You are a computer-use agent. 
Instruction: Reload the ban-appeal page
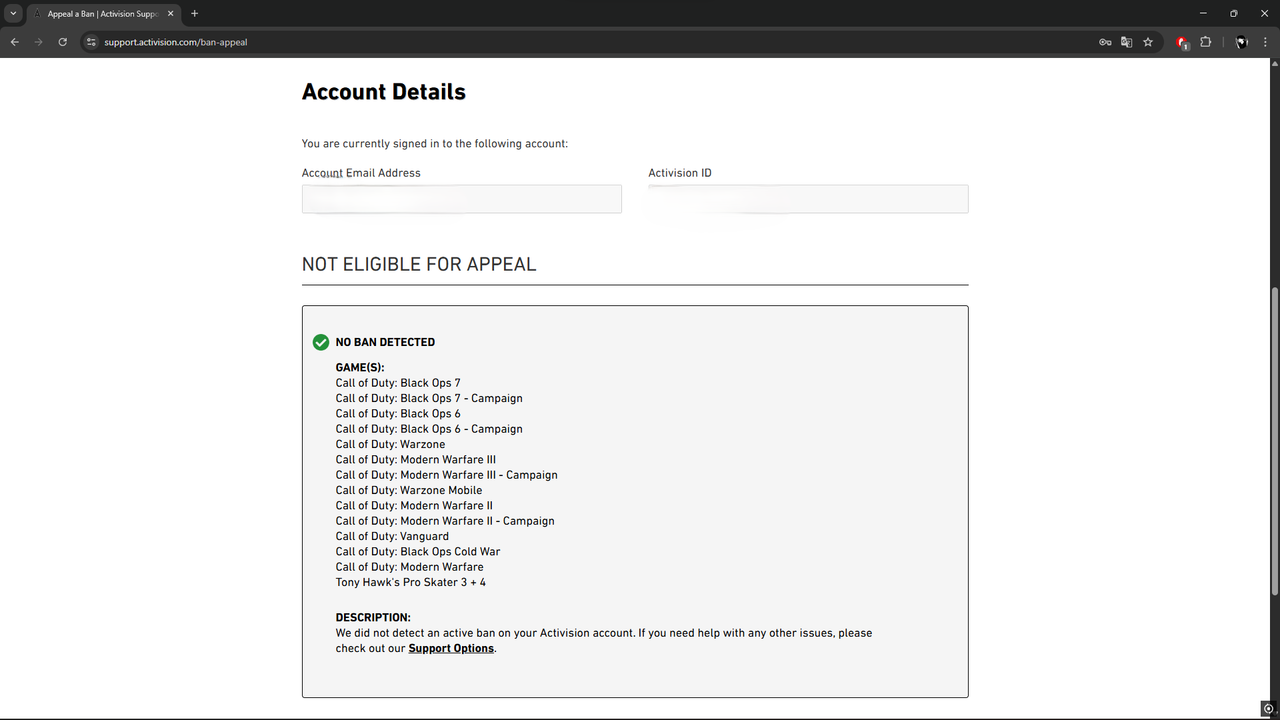[x=63, y=42]
